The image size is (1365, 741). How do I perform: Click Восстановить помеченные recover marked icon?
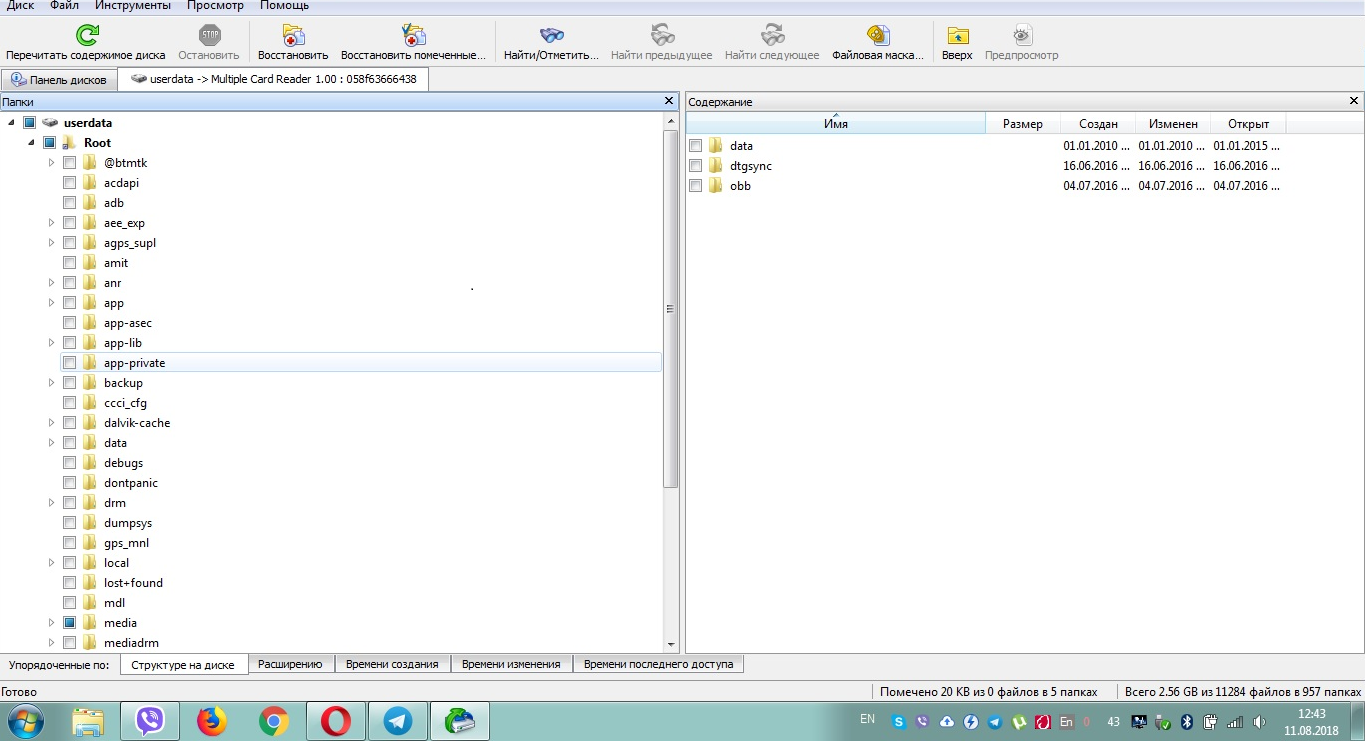(413, 36)
